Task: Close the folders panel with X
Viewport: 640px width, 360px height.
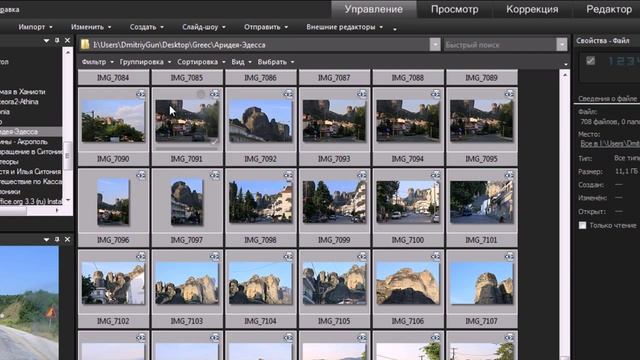Action: tap(67, 40)
